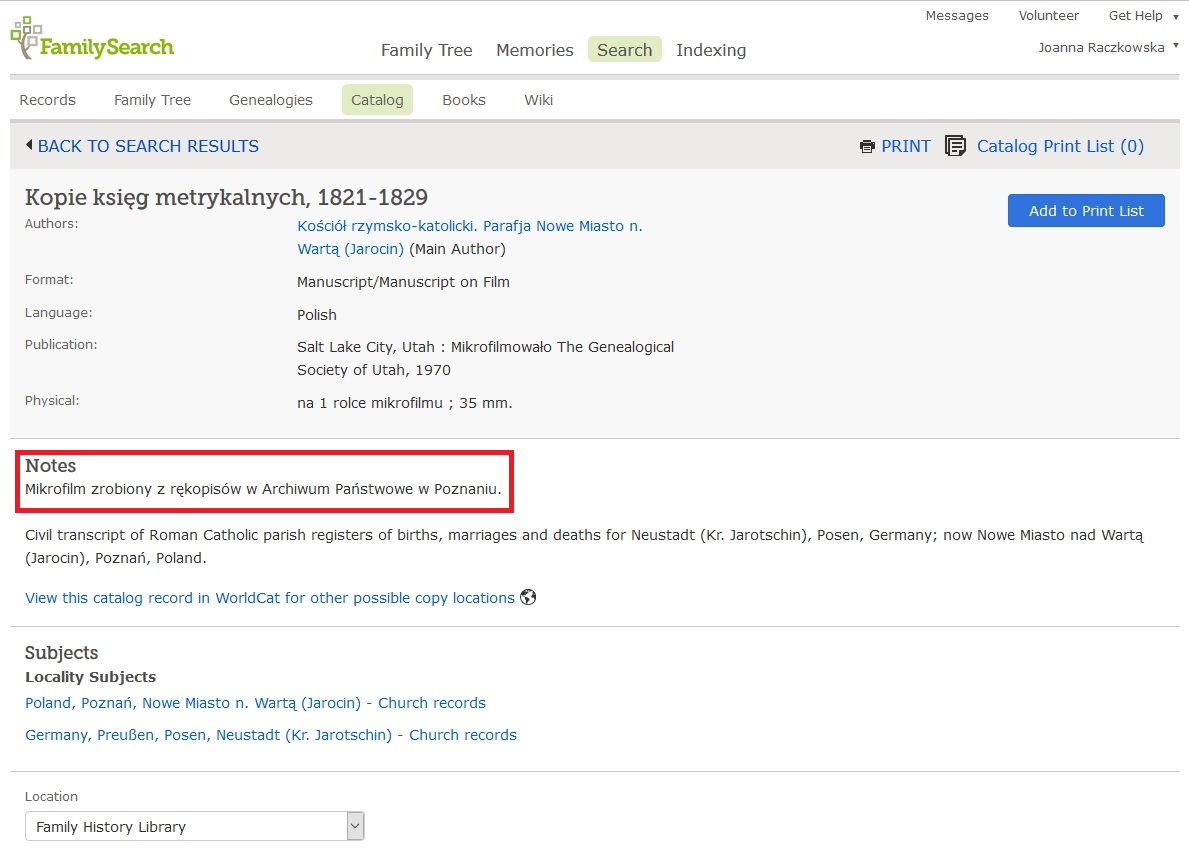This screenshot has width=1189, height=853.
Task: Open the Wiki tab
Action: pyautogui.click(x=539, y=100)
